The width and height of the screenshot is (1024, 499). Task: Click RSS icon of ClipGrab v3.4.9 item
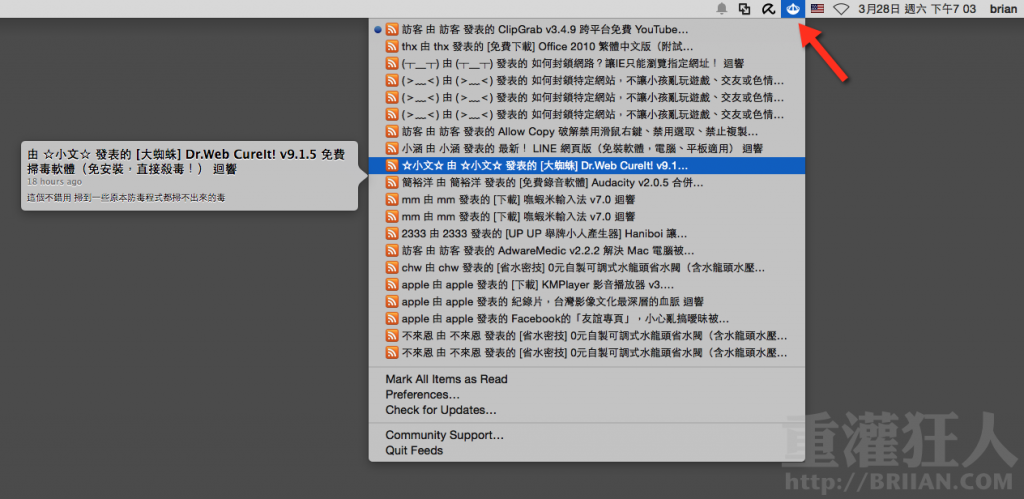pyautogui.click(x=392, y=29)
